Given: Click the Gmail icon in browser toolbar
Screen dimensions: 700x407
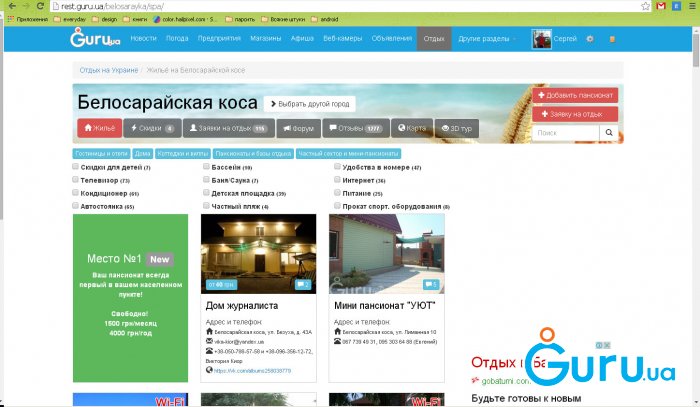Looking at the screenshot, I should [x=660, y=6].
